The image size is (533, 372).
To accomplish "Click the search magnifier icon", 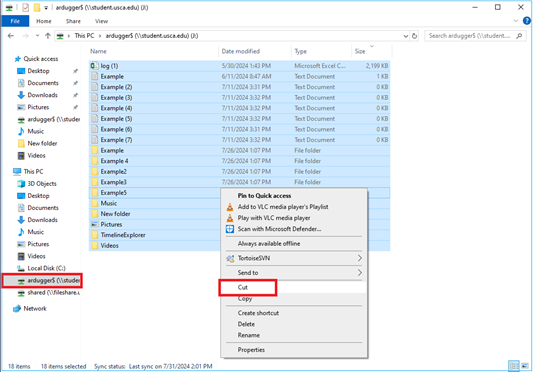I will [x=519, y=36].
